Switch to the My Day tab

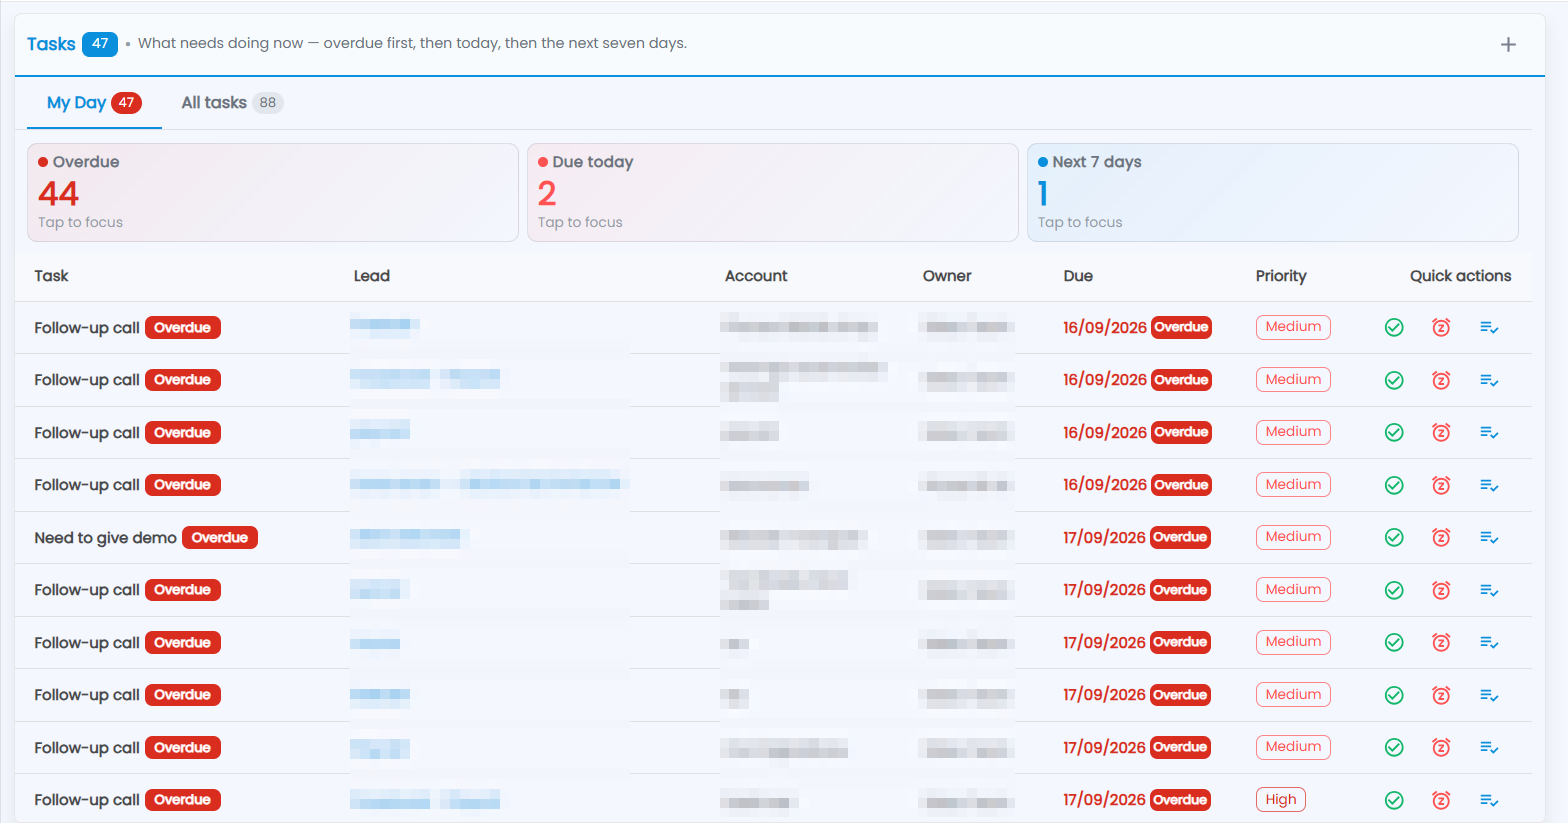tap(94, 103)
